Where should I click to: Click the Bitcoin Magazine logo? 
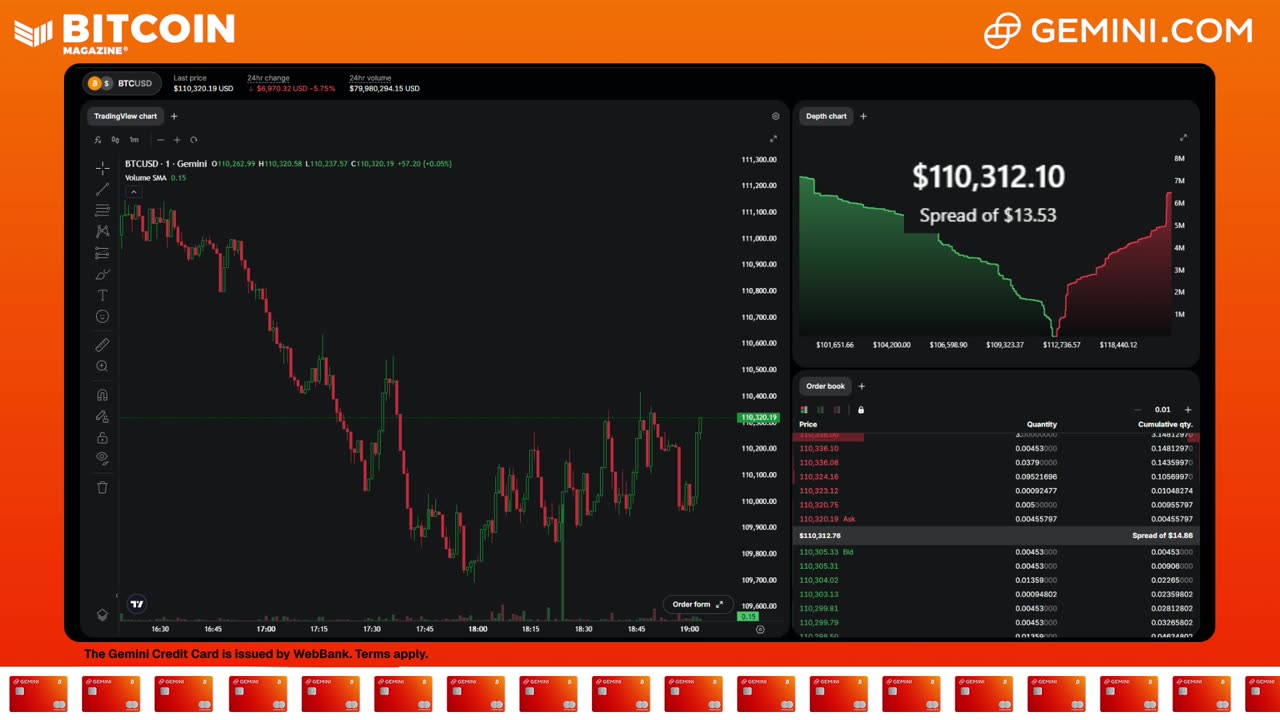[x=125, y=32]
